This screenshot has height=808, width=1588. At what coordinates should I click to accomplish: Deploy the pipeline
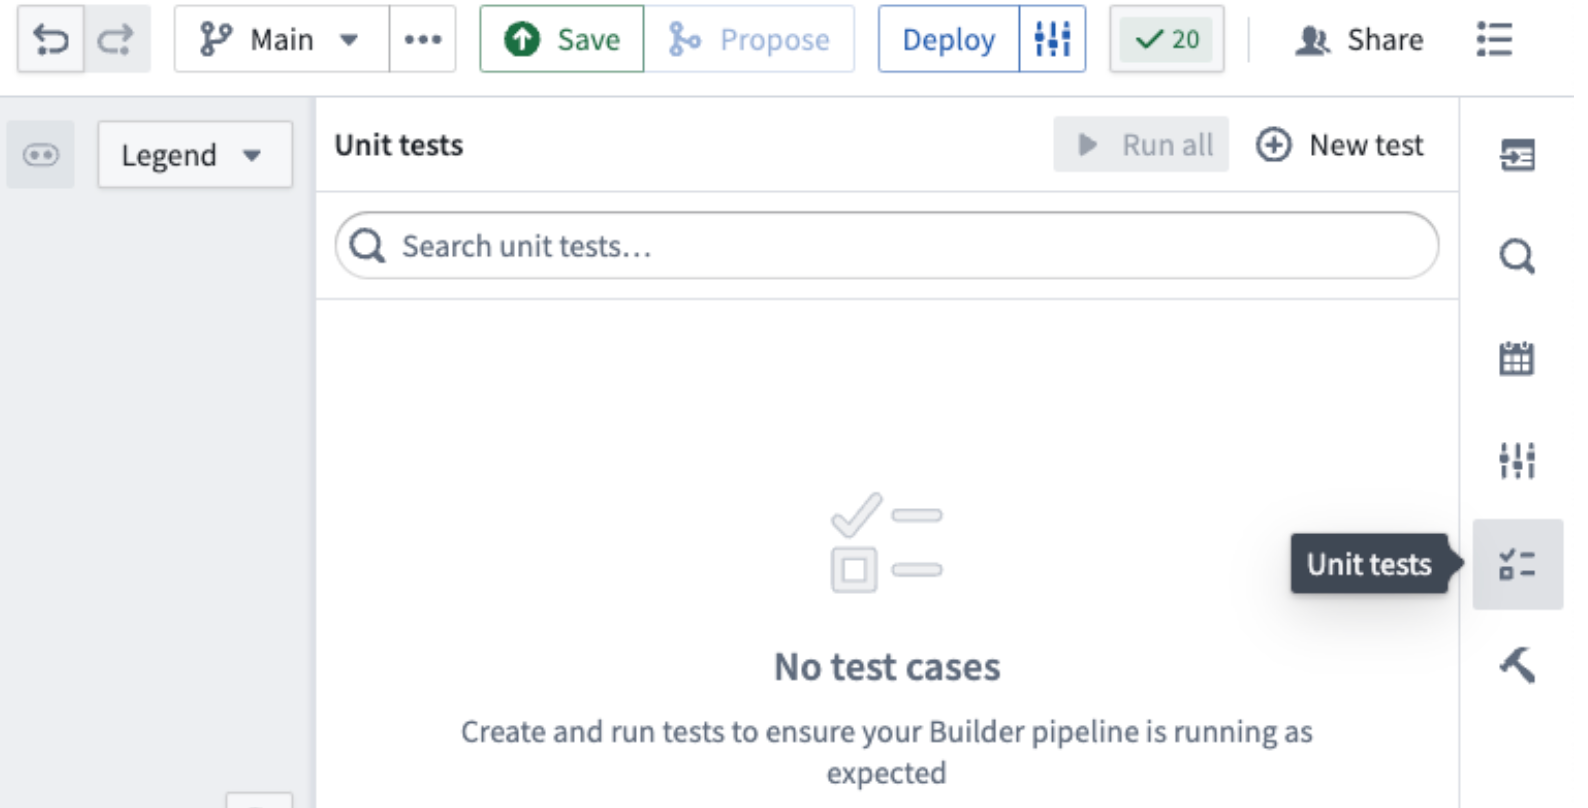coord(949,39)
